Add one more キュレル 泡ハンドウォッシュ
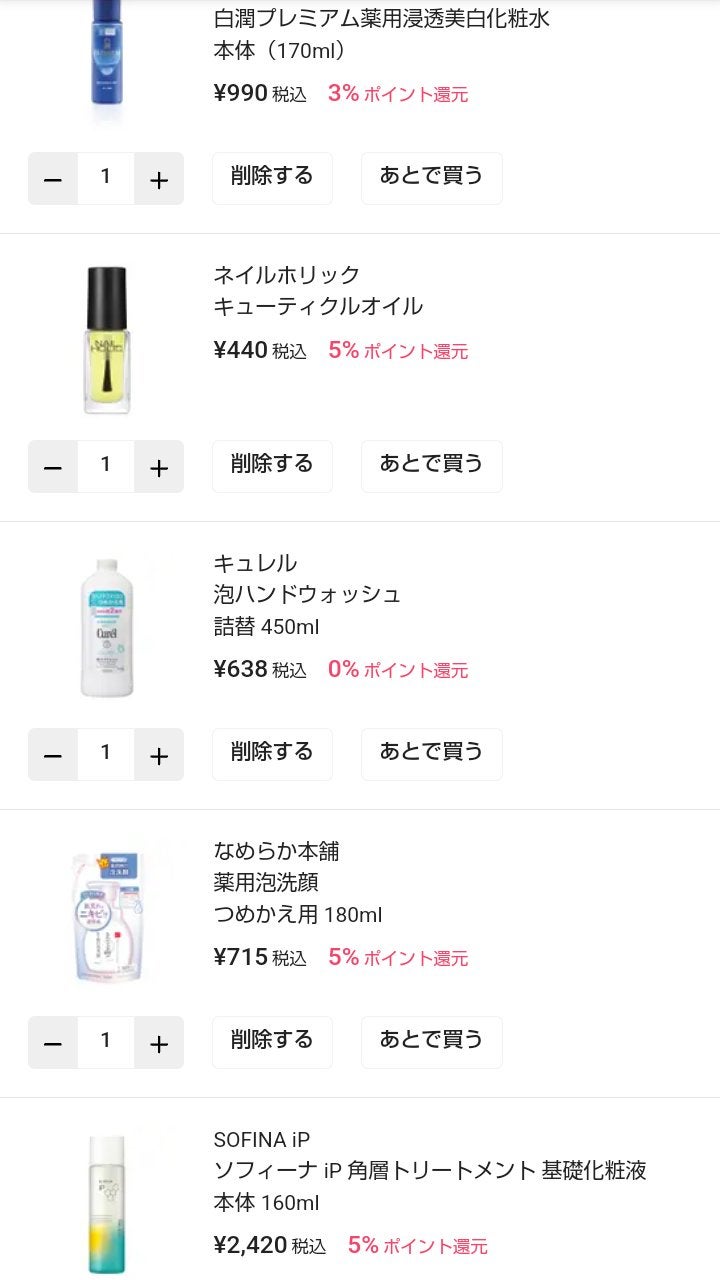Screen dimensions: 720x1280 pyautogui.click(x=159, y=755)
